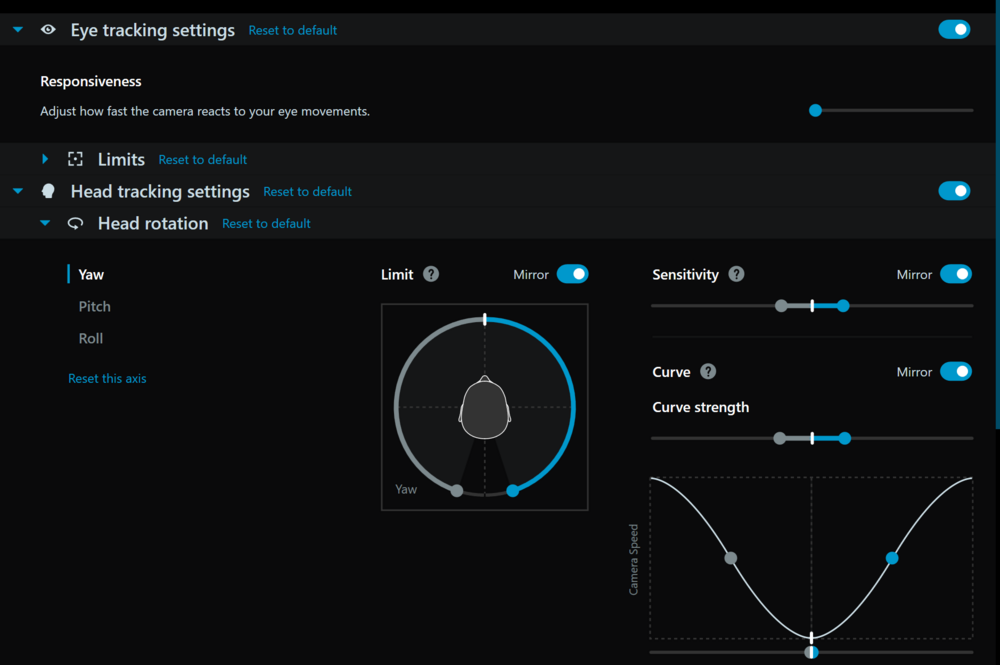Turn off the Head tracking settings toggle
Image resolution: width=1000 pixels, height=665 pixels.
tap(954, 191)
